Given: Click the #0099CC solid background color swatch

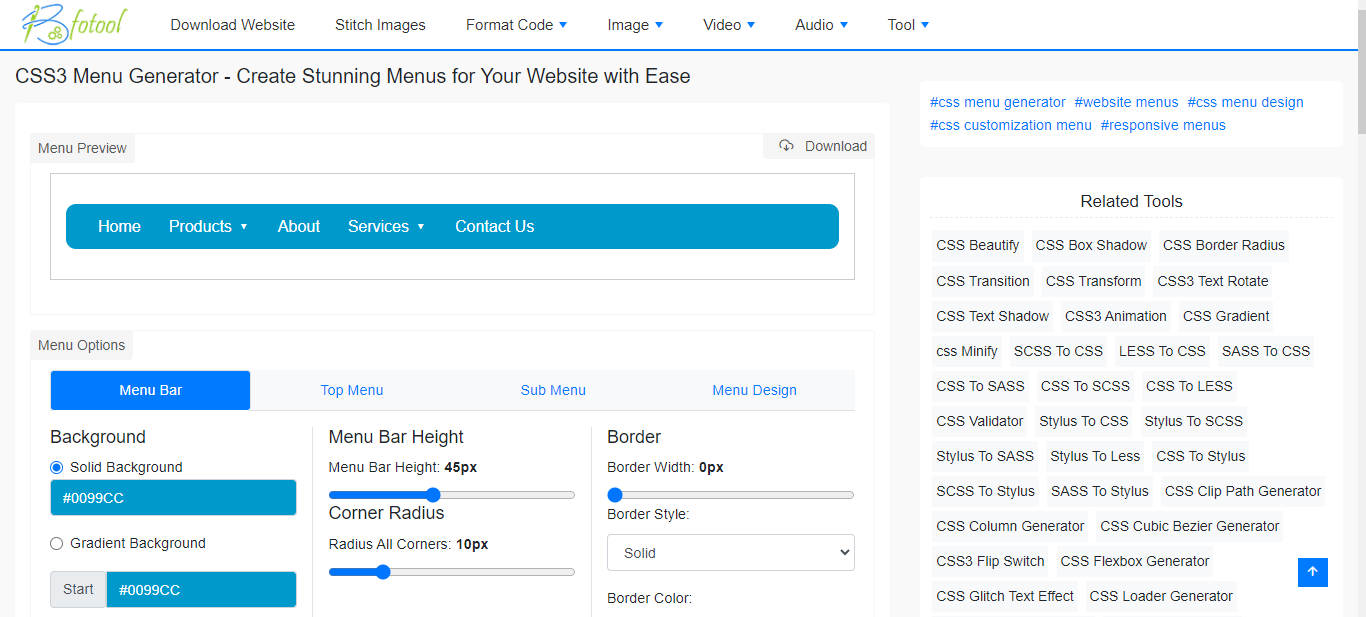Looking at the screenshot, I should point(173,497).
